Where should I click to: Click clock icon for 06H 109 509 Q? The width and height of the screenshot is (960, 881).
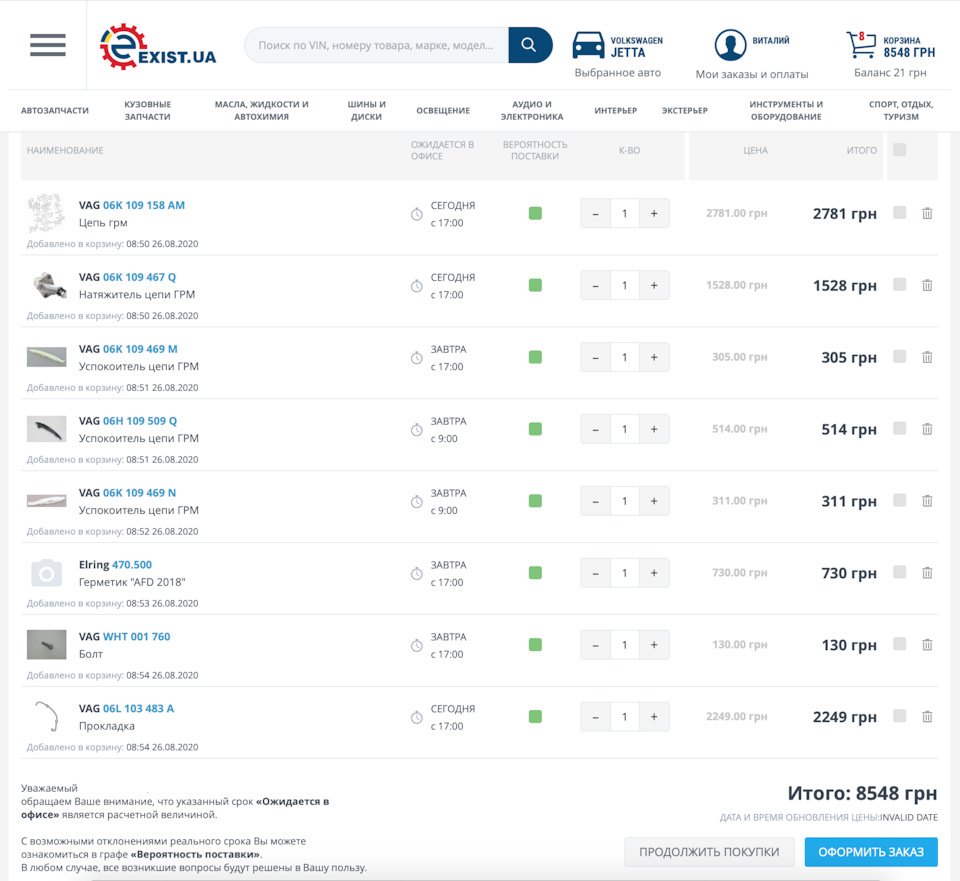point(416,430)
